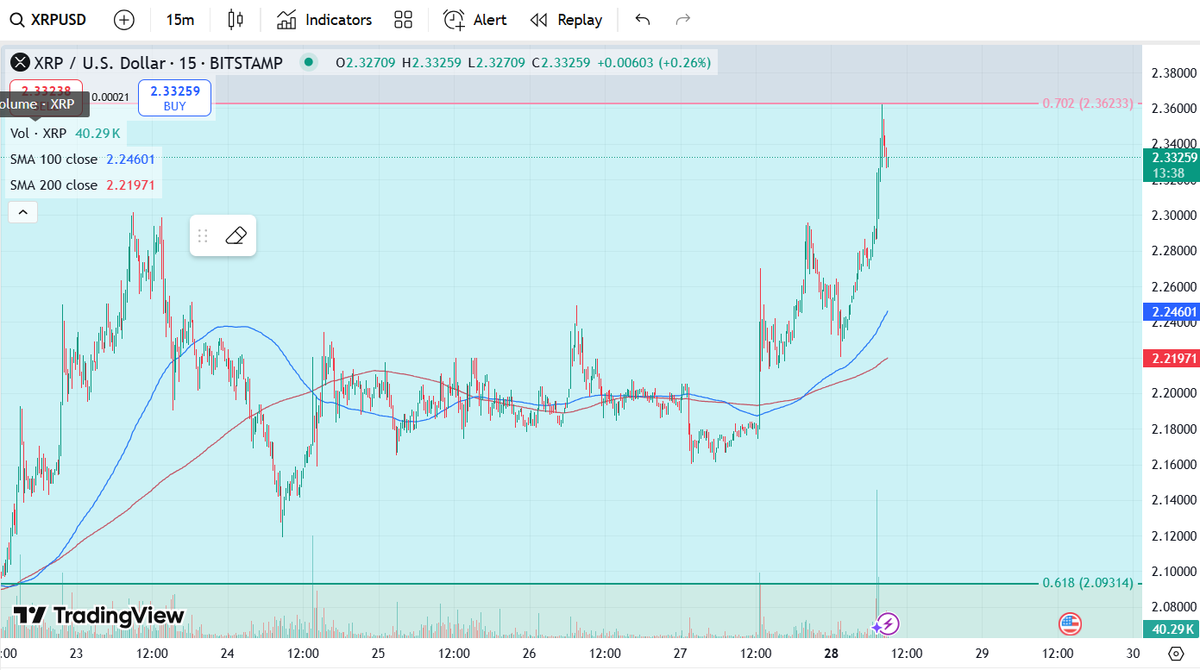The height and width of the screenshot is (670, 1200).
Task: Click the change +0.00603 (+0.26%) in header
Action: pyautogui.click(x=654, y=63)
